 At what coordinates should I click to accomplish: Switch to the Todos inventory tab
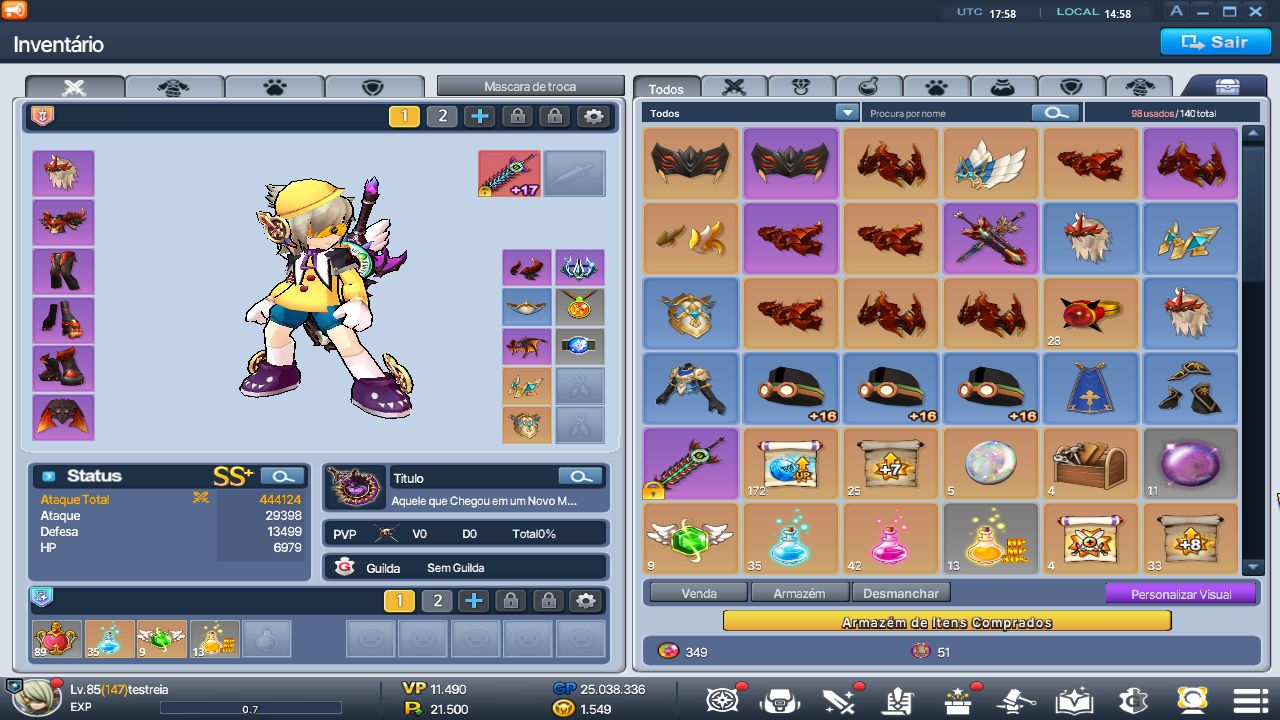(x=666, y=88)
